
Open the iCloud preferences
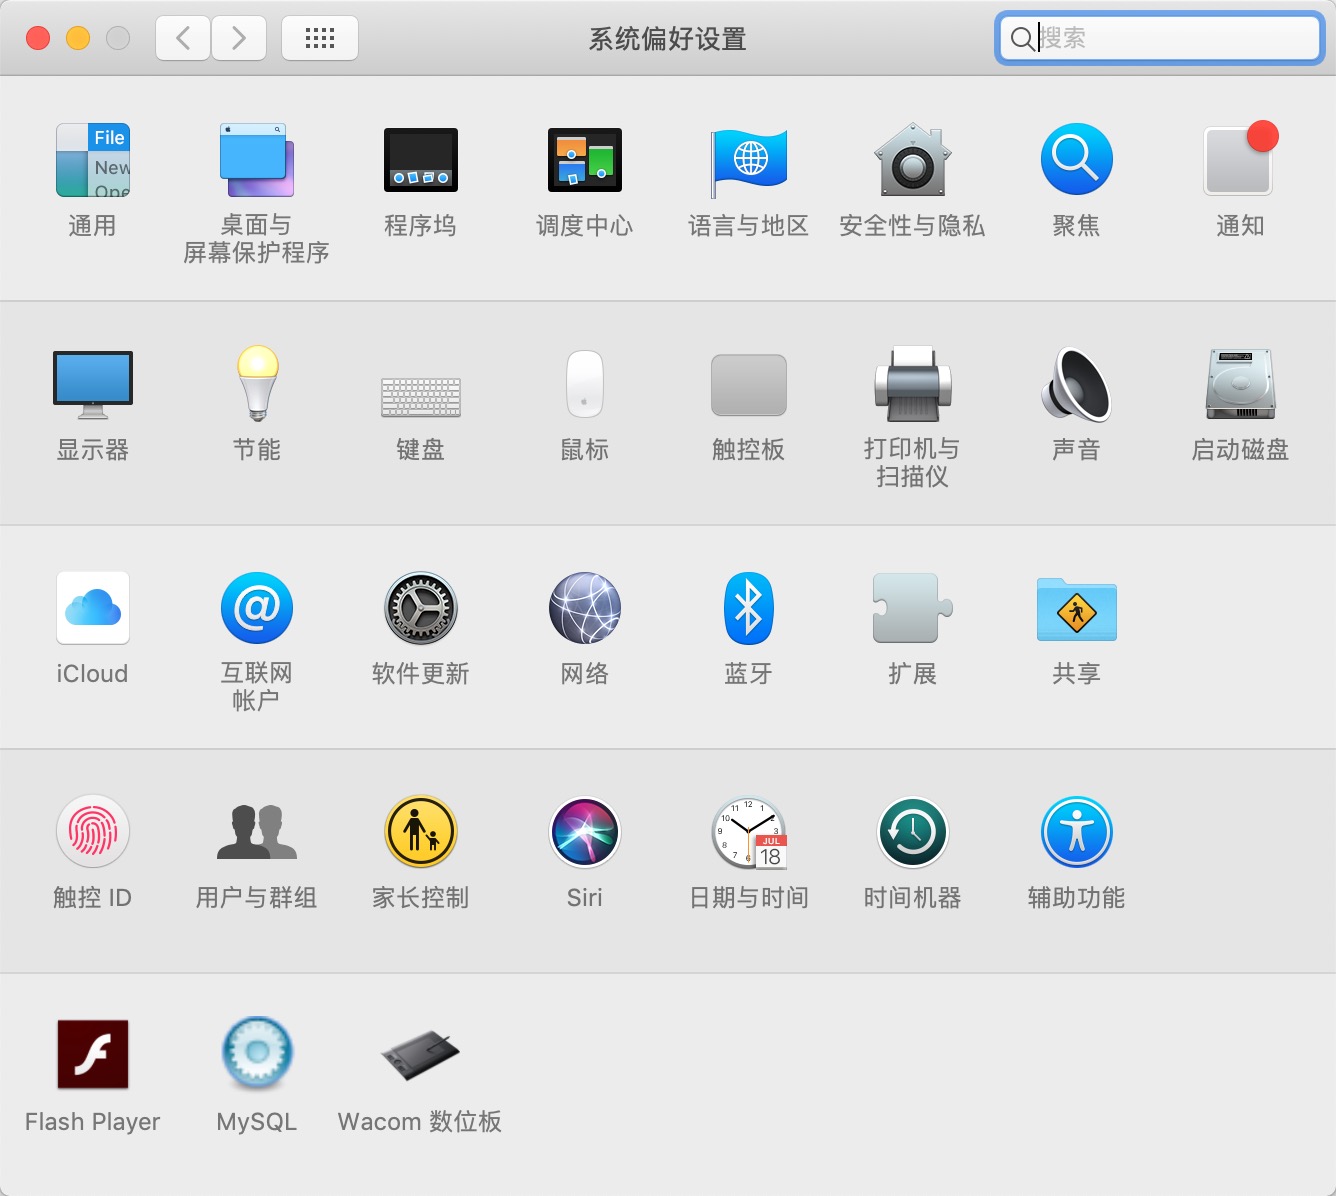(93, 608)
